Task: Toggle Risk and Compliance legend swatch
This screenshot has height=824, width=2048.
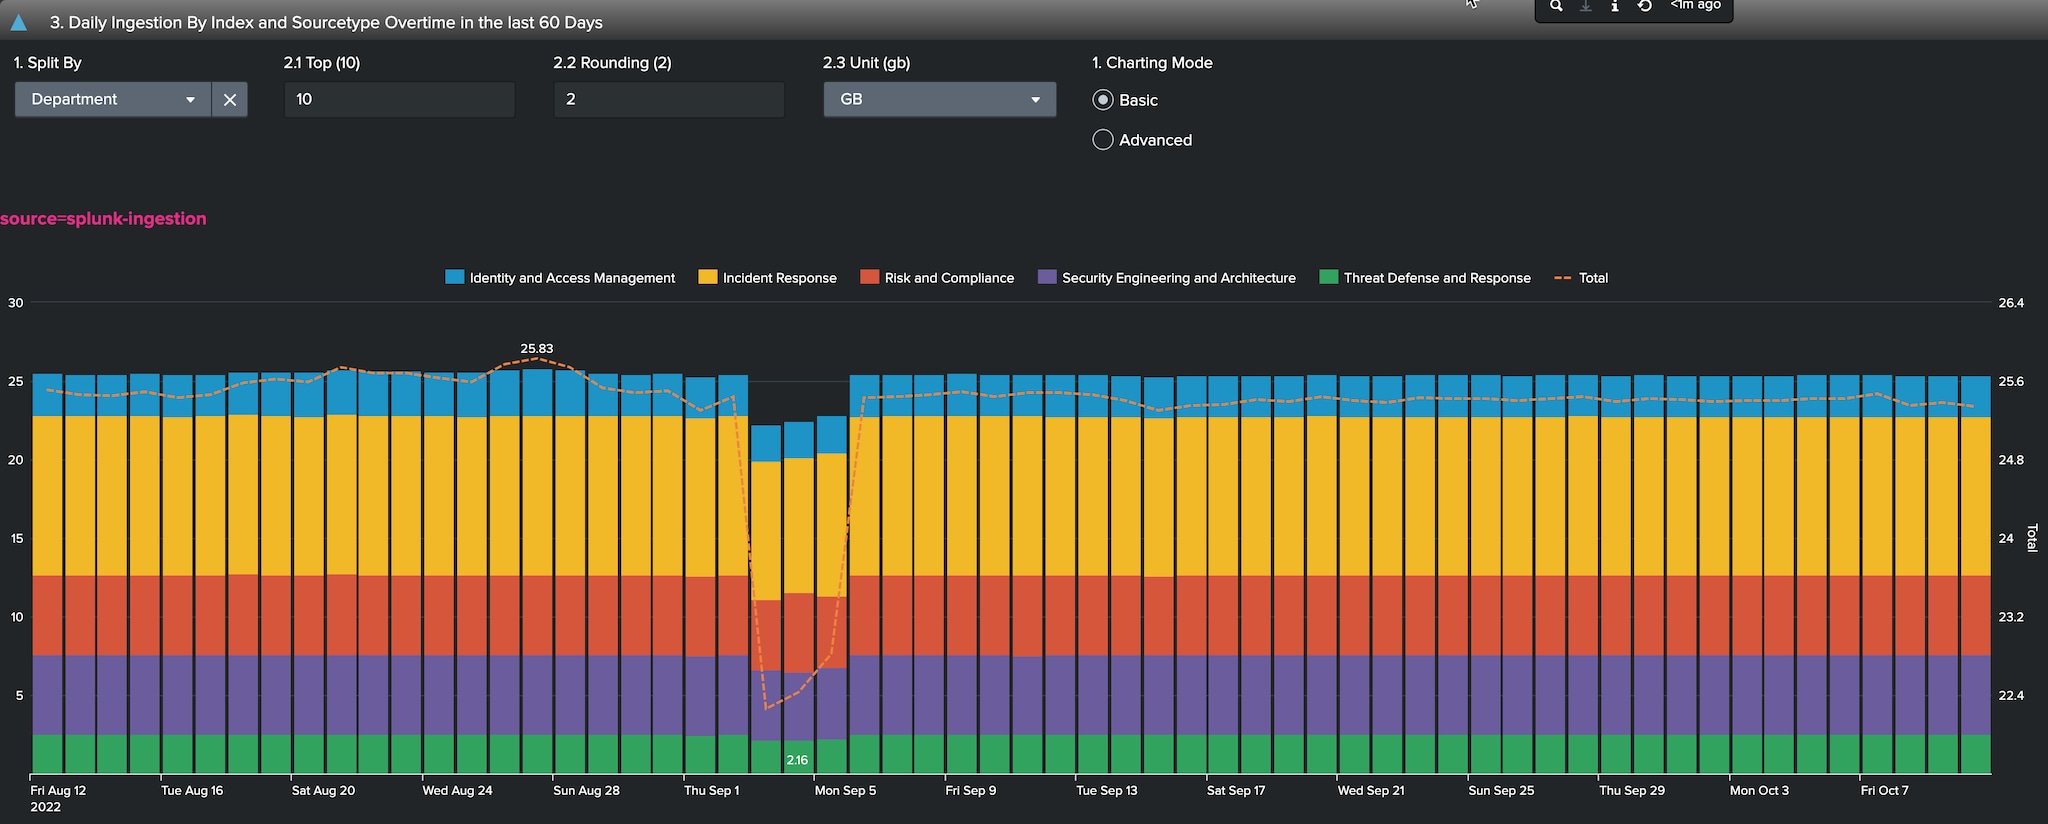Action: 870,277
